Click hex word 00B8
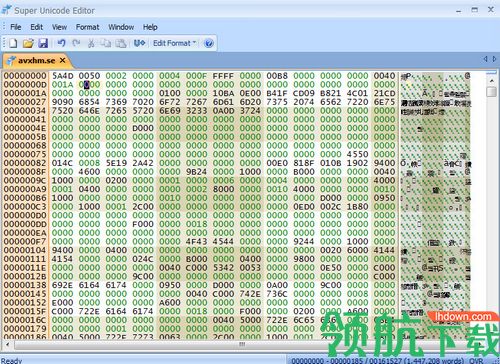This screenshot has width=500, height=364. click(277, 76)
